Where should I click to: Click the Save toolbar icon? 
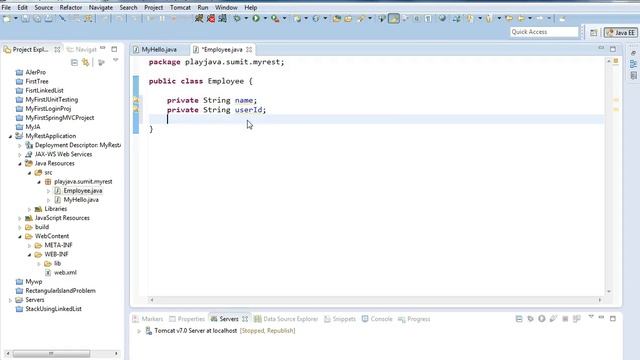[25, 19]
